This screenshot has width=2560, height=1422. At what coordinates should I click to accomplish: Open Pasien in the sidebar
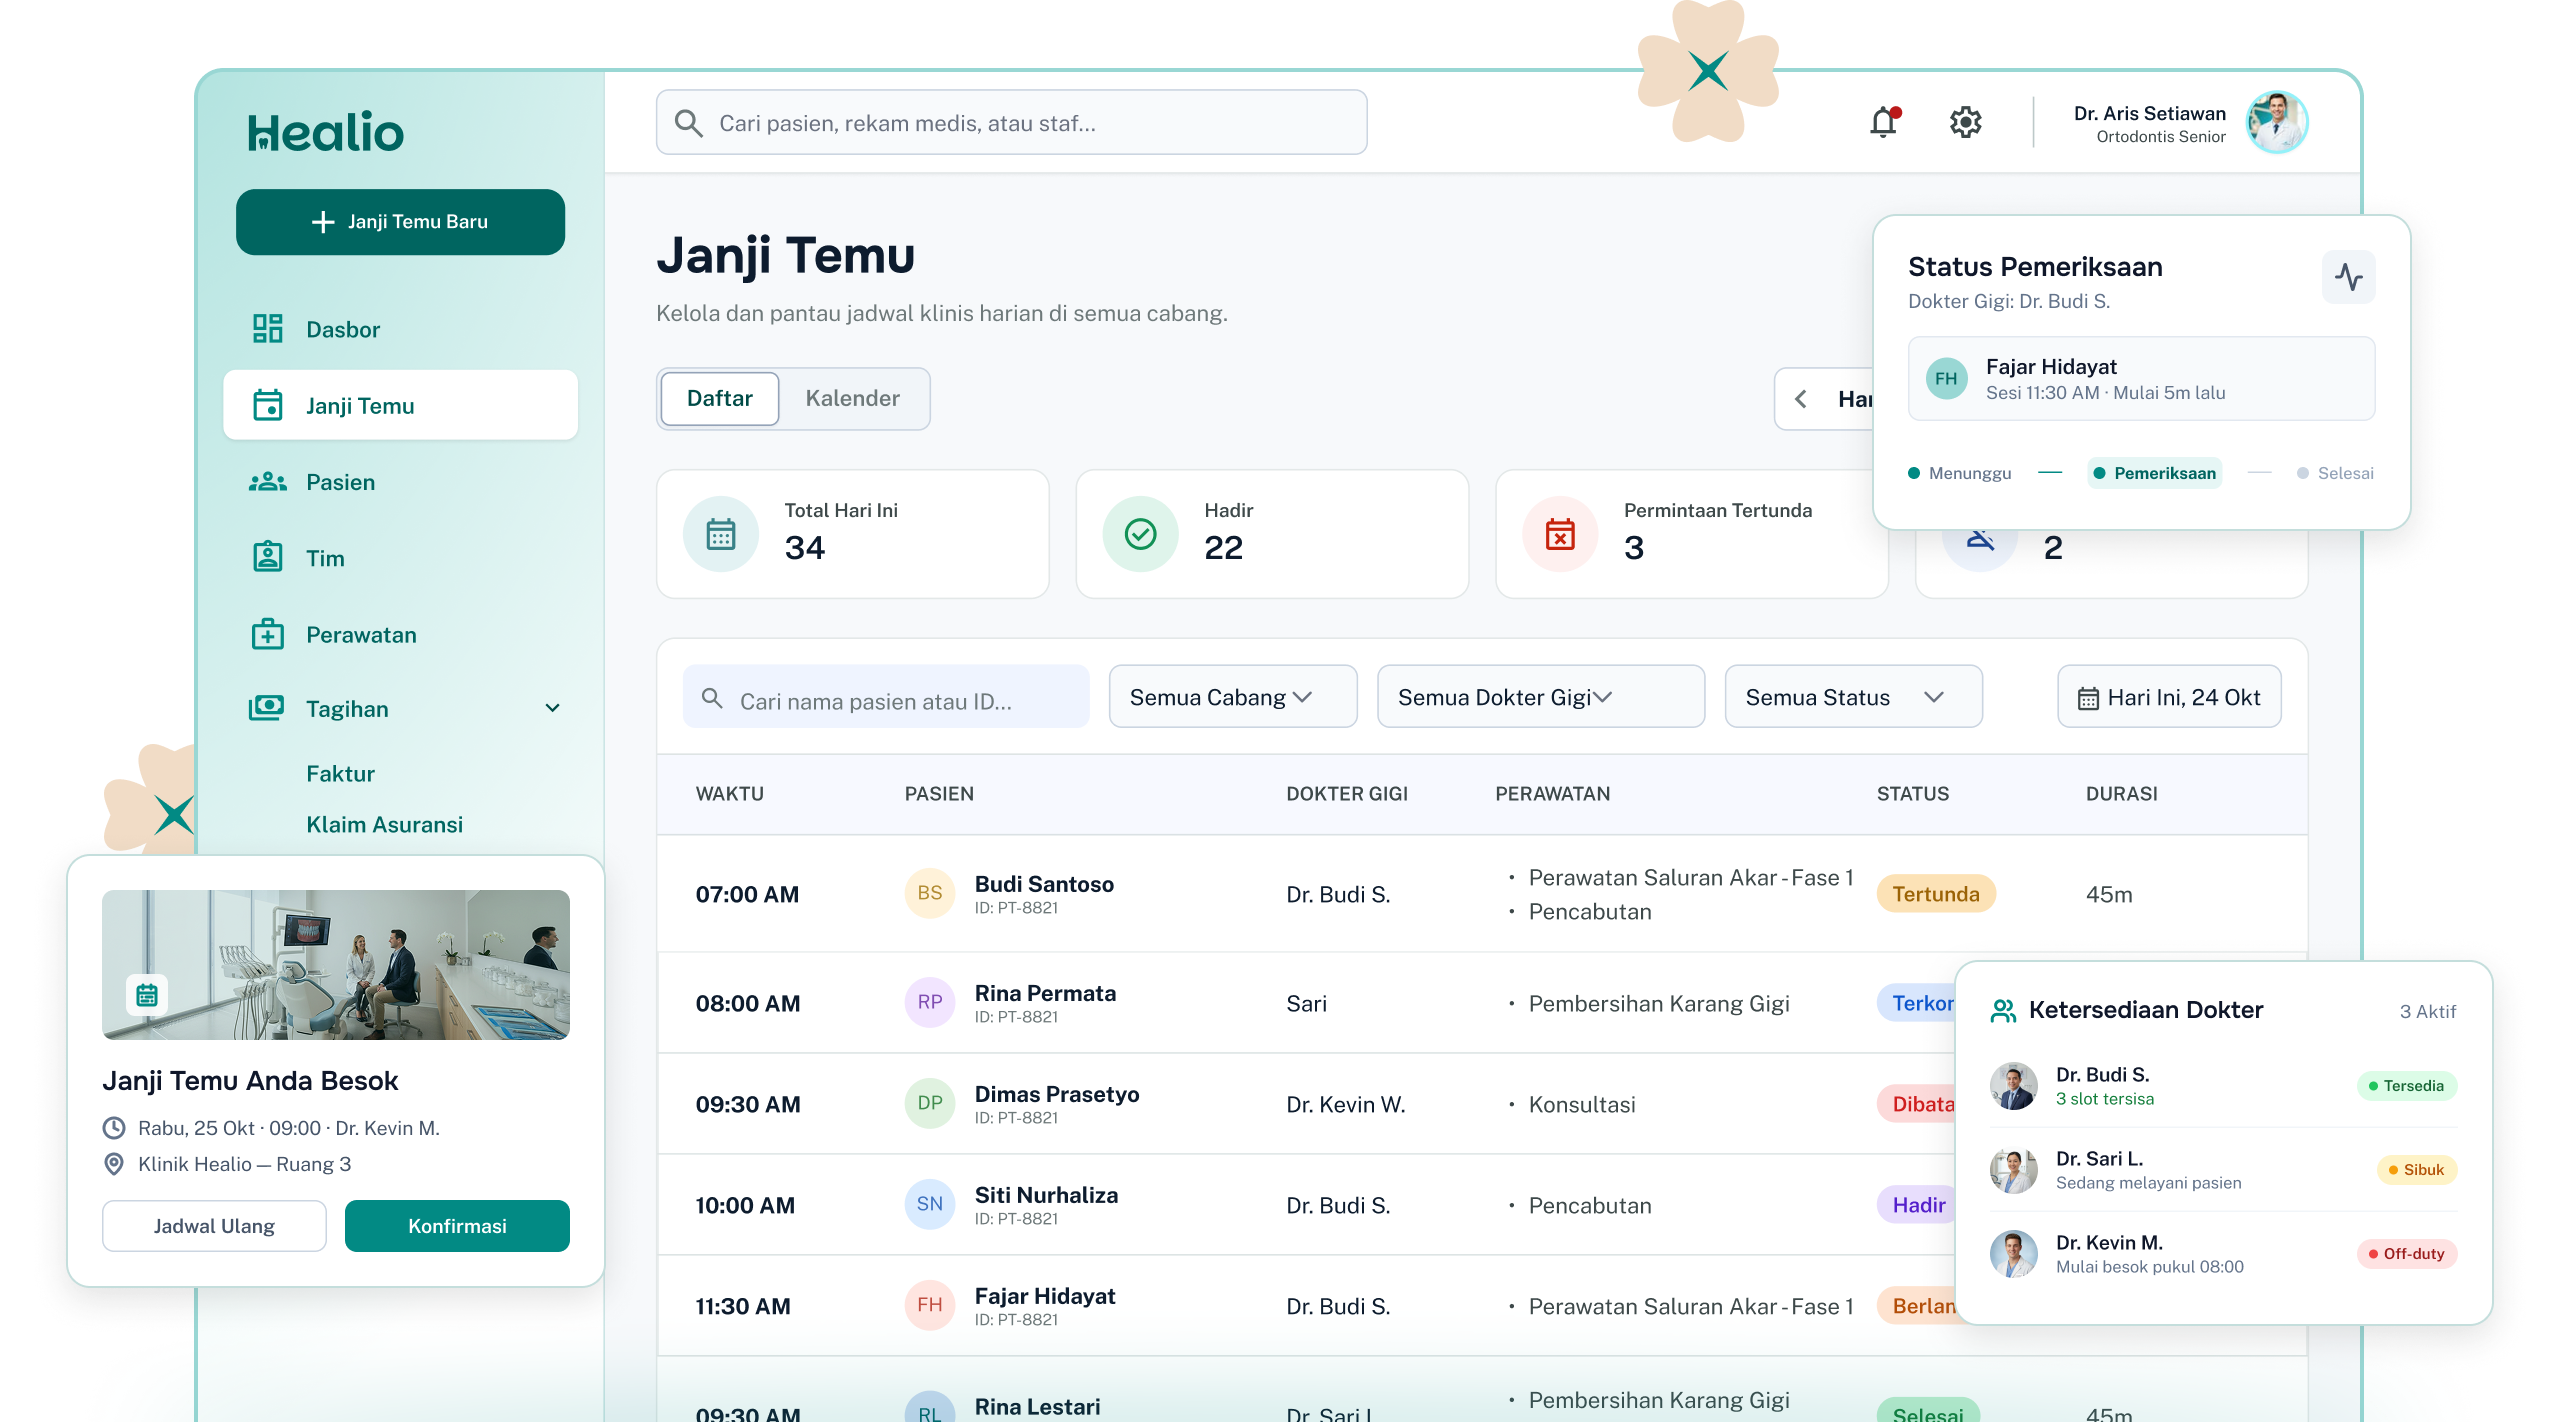(400, 482)
